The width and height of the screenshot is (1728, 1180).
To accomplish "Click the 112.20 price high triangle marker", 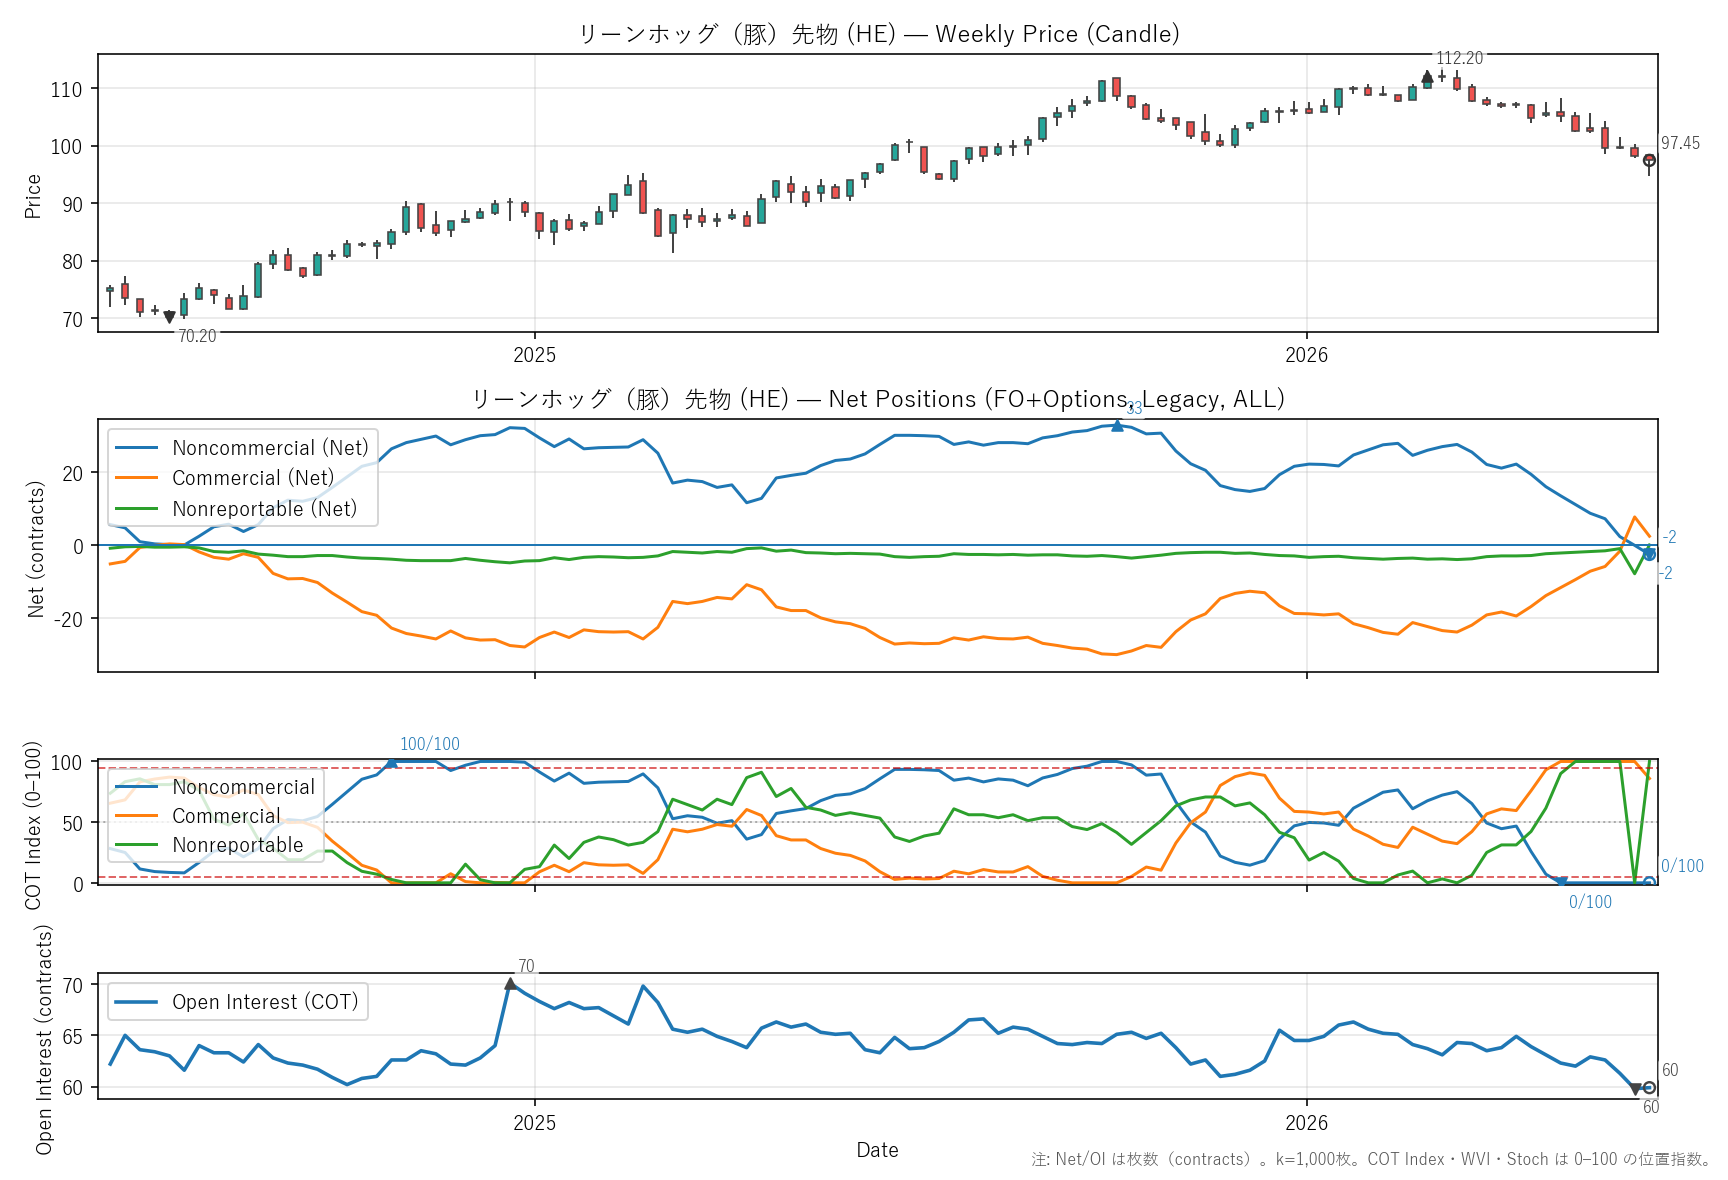I will [1427, 77].
